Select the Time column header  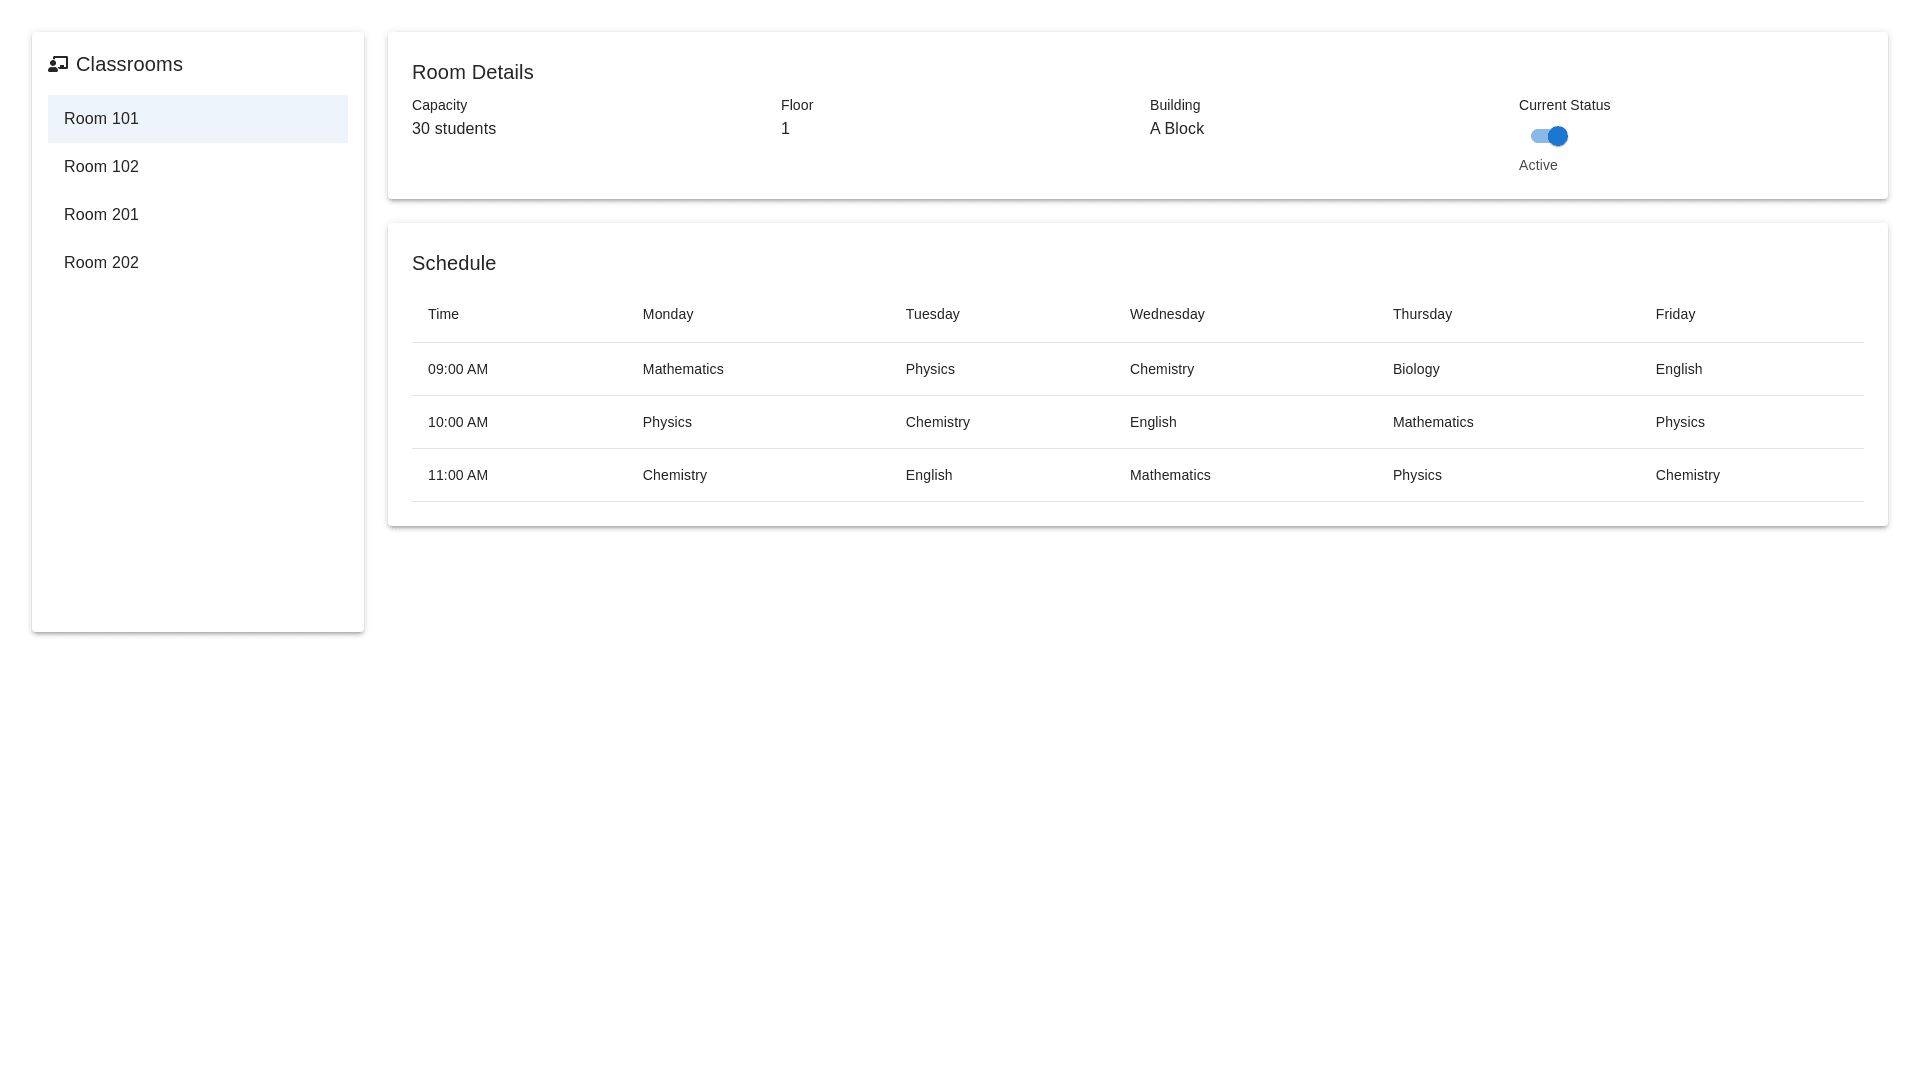point(443,314)
